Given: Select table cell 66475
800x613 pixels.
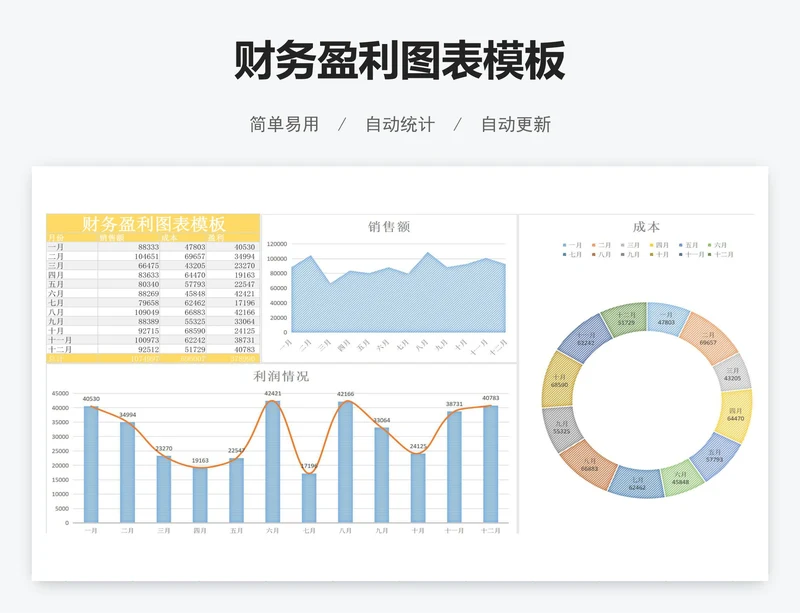Looking at the screenshot, I should (148, 265).
